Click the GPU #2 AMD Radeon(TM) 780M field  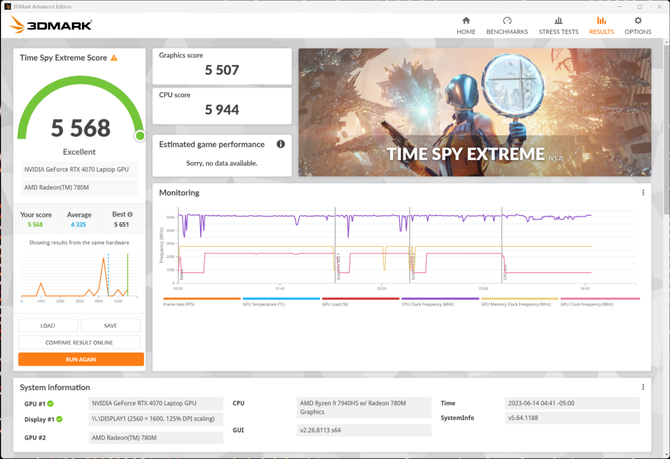tap(156, 438)
